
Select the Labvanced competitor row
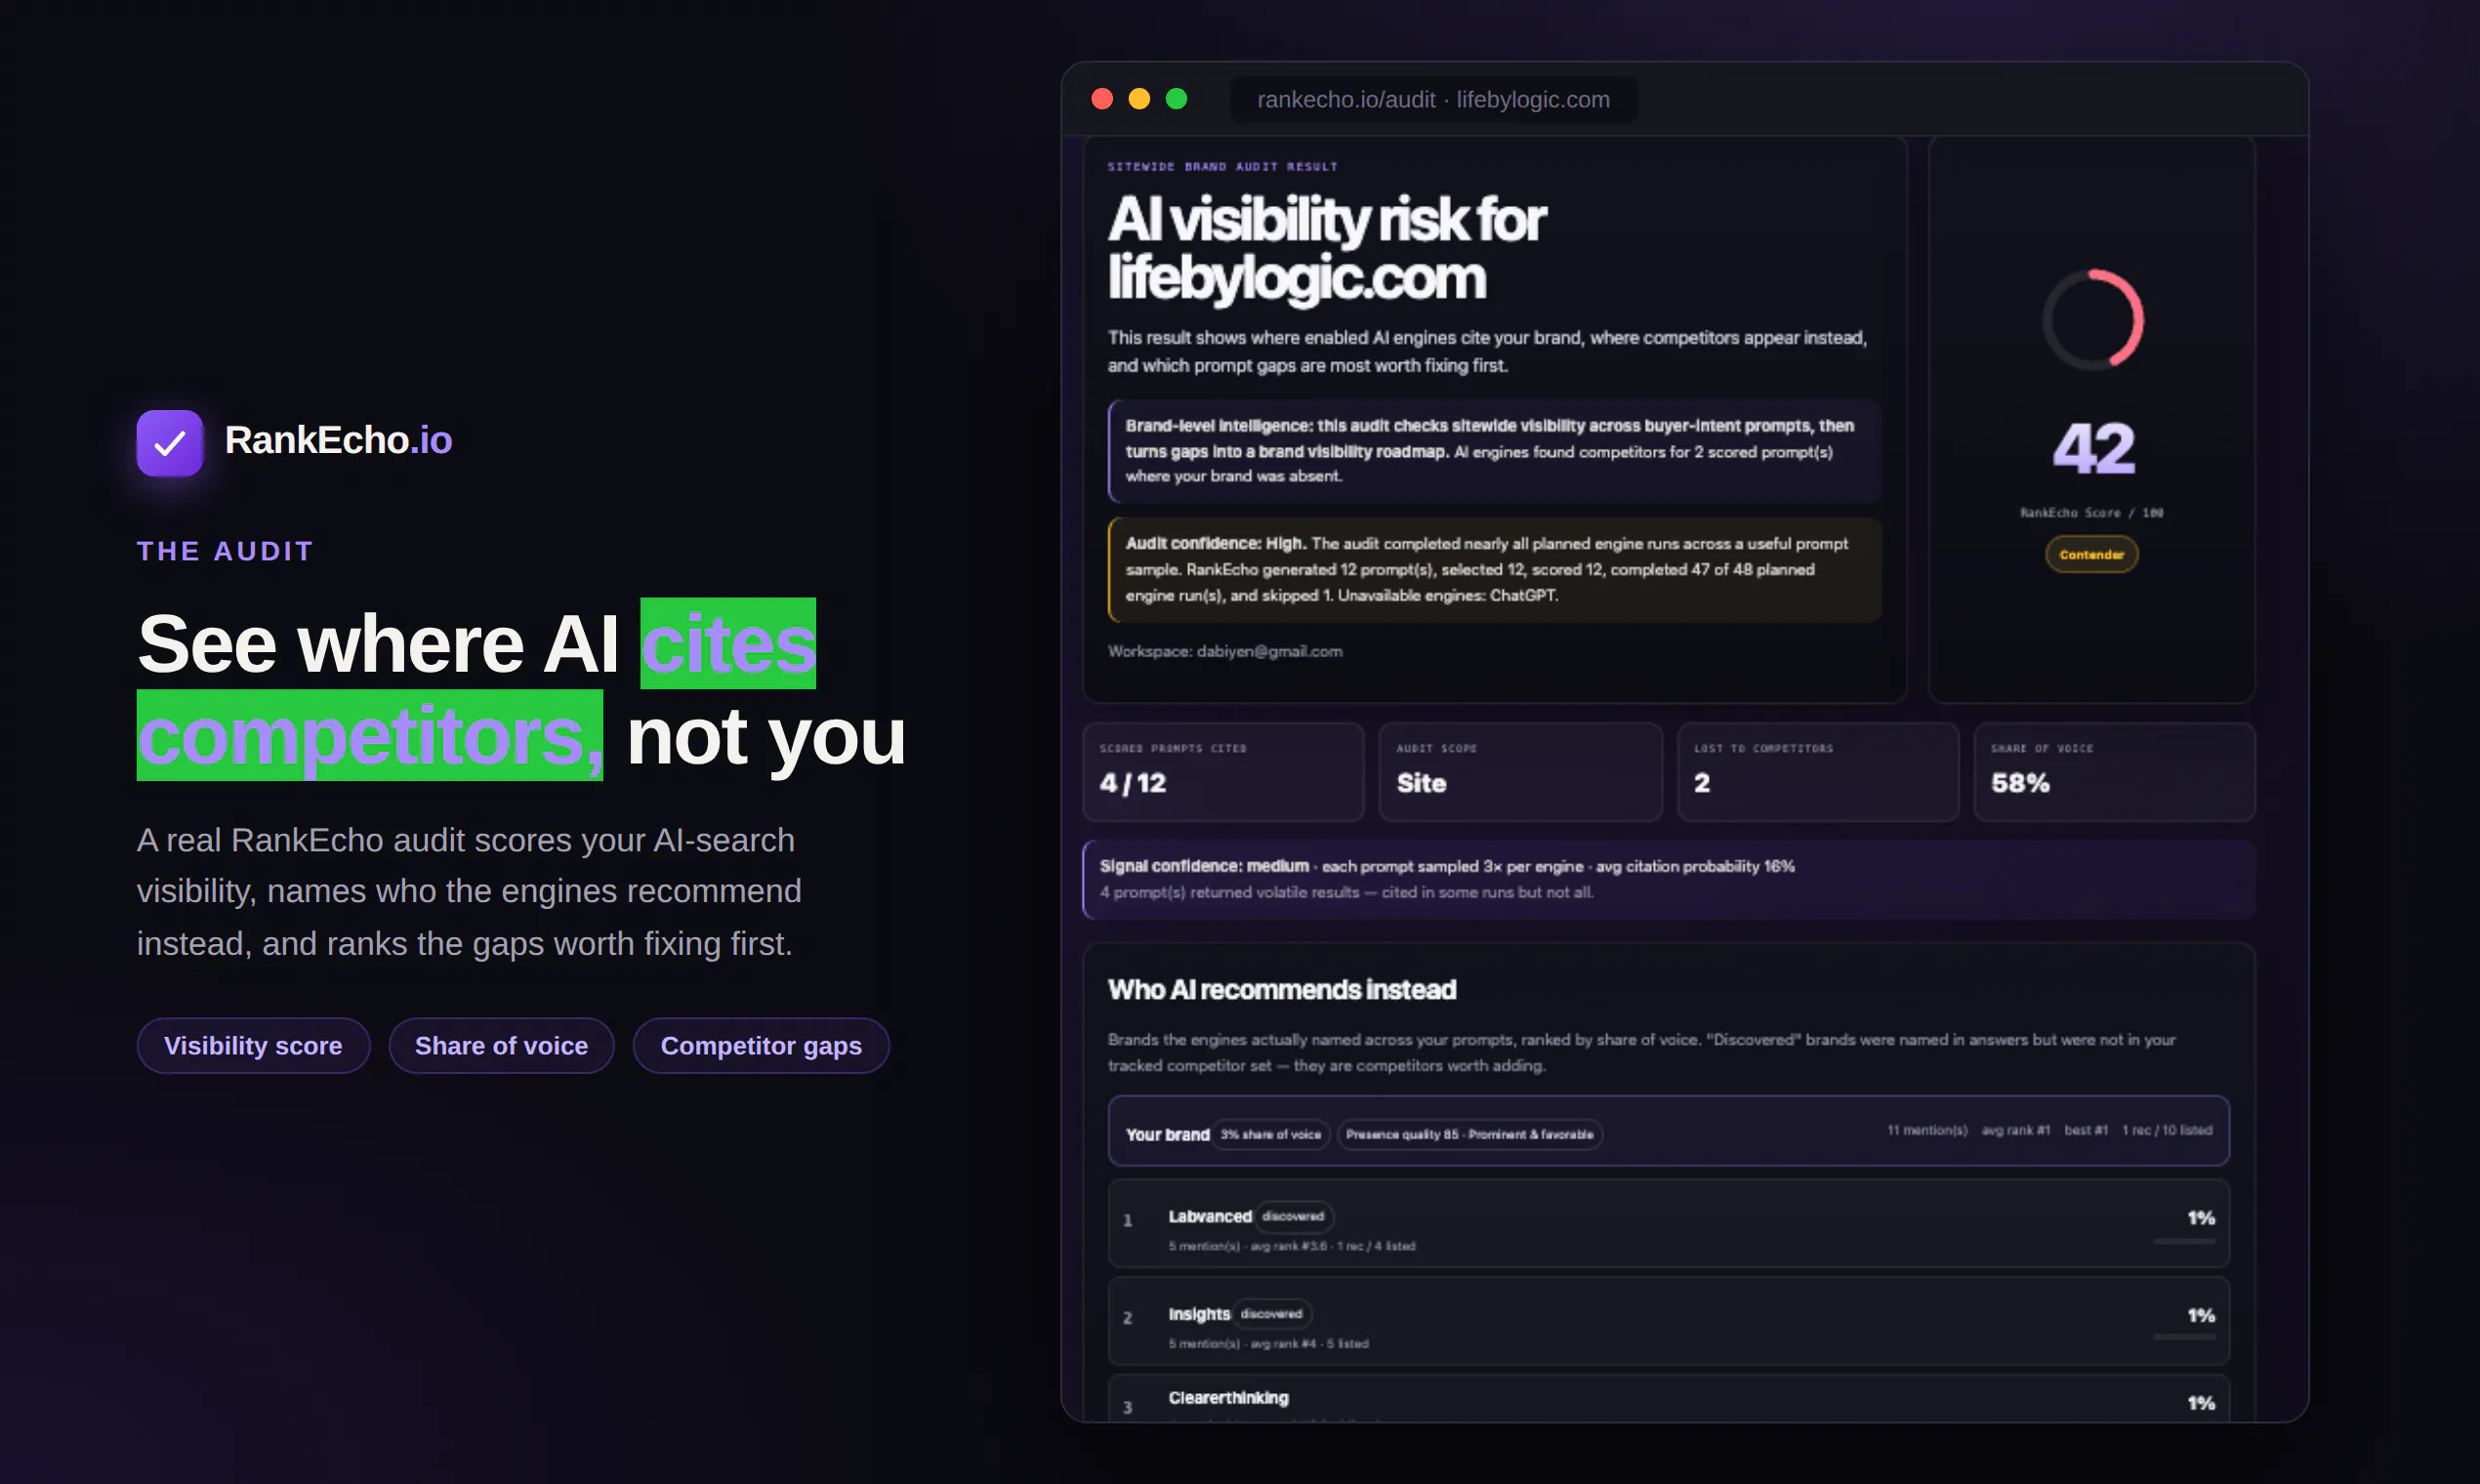1668,1223
